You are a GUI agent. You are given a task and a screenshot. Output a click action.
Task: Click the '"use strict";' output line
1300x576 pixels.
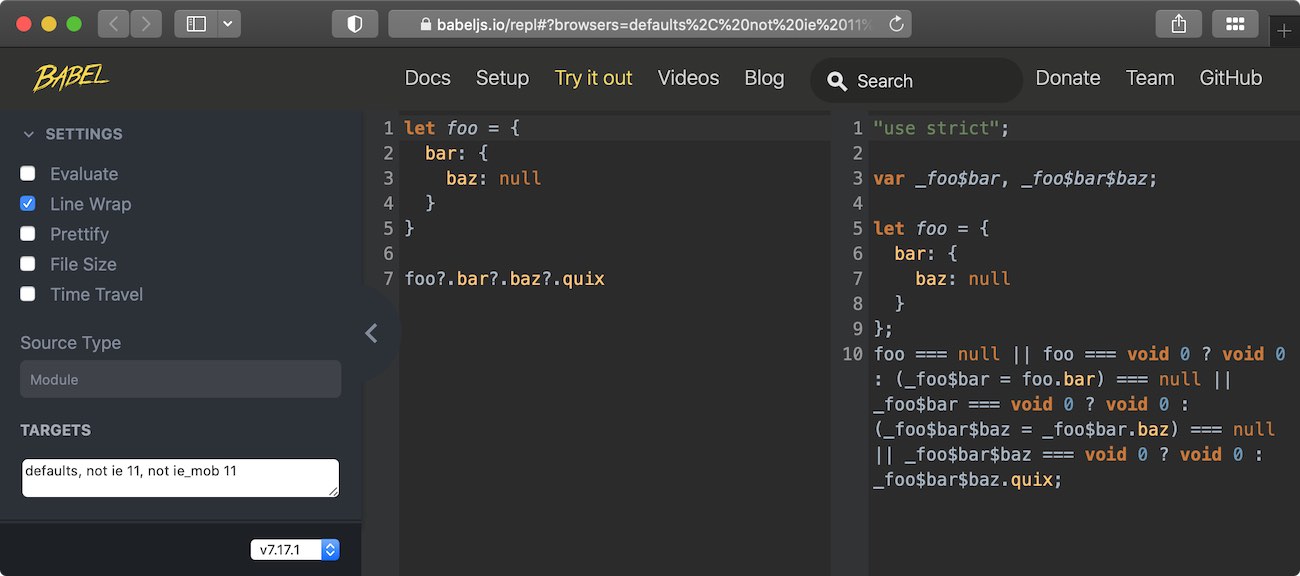941,128
